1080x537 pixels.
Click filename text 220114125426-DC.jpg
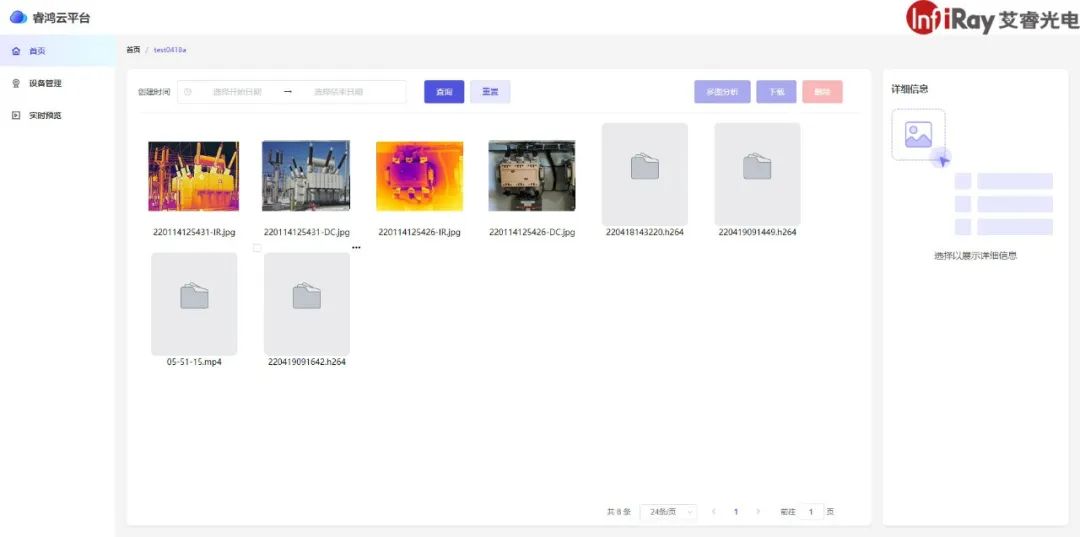[x=532, y=232]
